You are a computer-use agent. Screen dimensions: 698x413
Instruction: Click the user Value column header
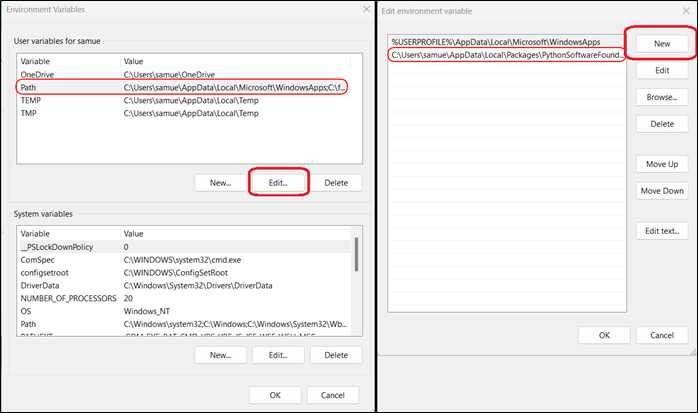click(235, 61)
